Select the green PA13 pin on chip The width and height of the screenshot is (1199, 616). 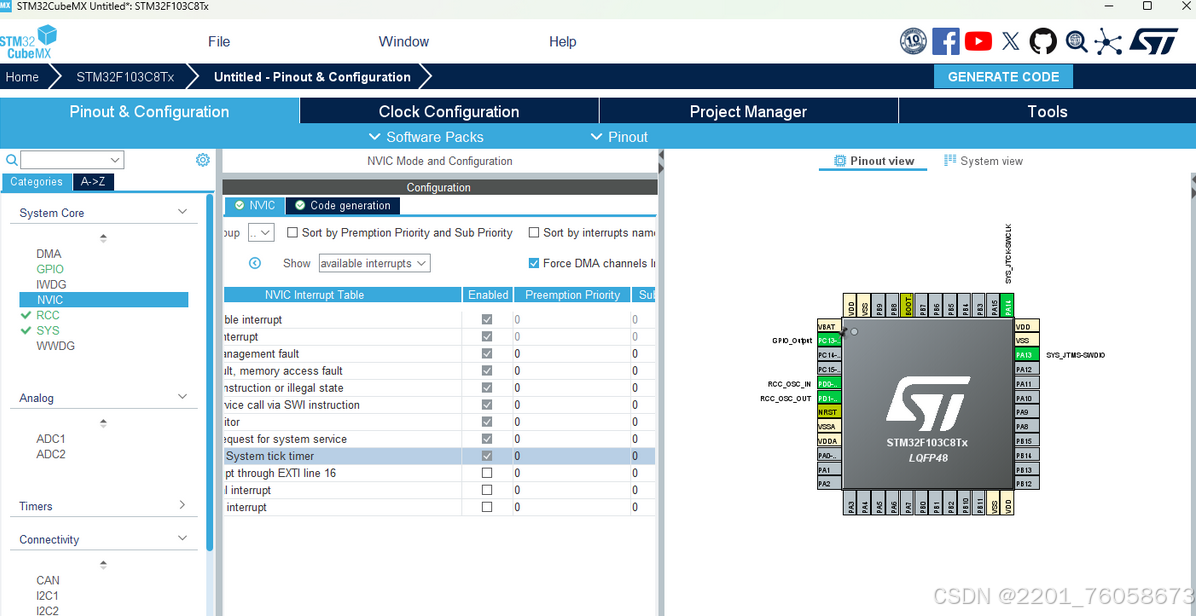[1027, 355]
